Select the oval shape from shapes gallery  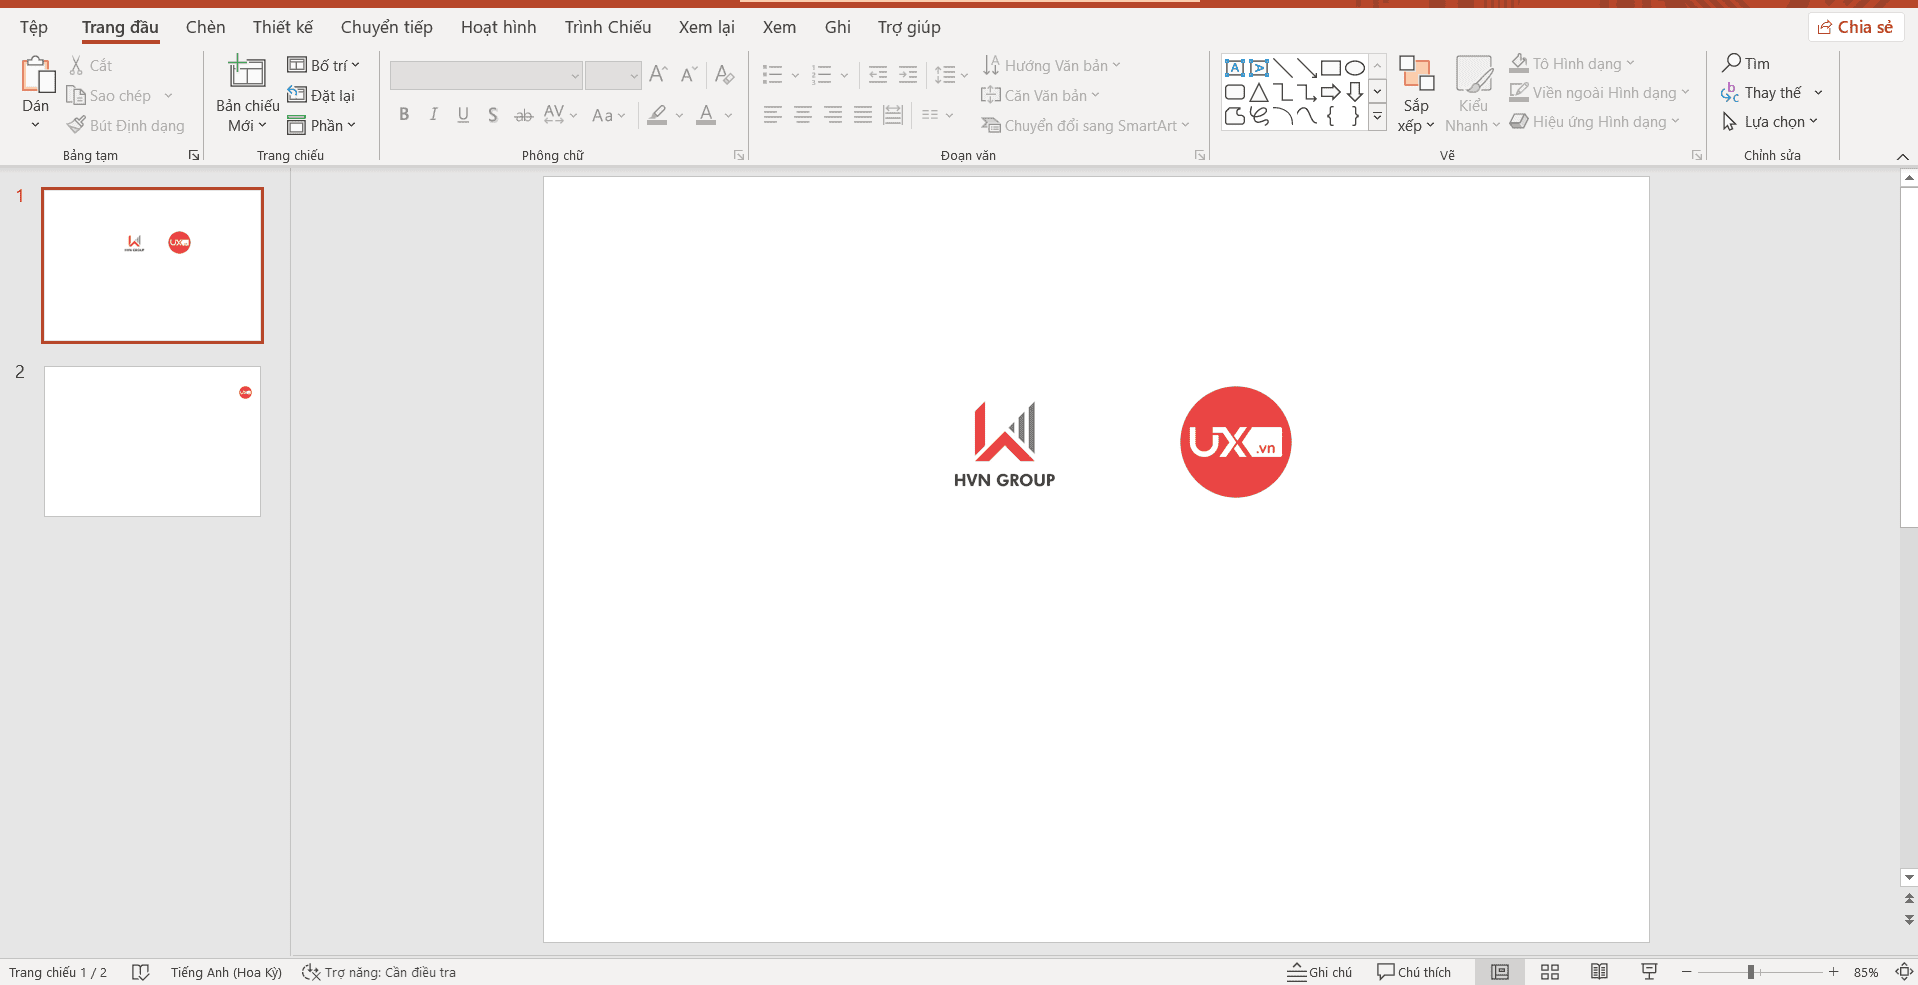point(1355,66)
